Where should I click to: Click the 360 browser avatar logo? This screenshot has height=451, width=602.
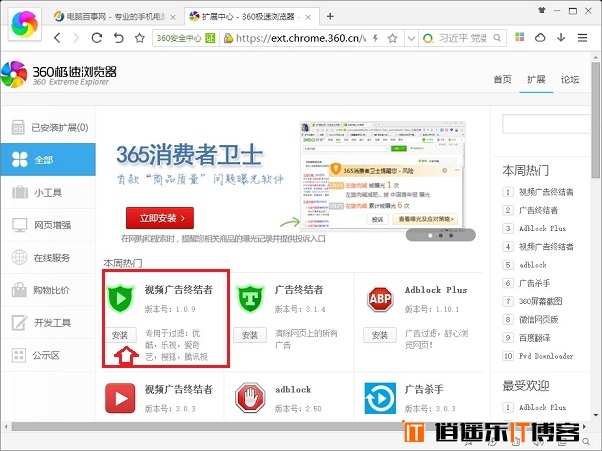click(x=25, y=25)
